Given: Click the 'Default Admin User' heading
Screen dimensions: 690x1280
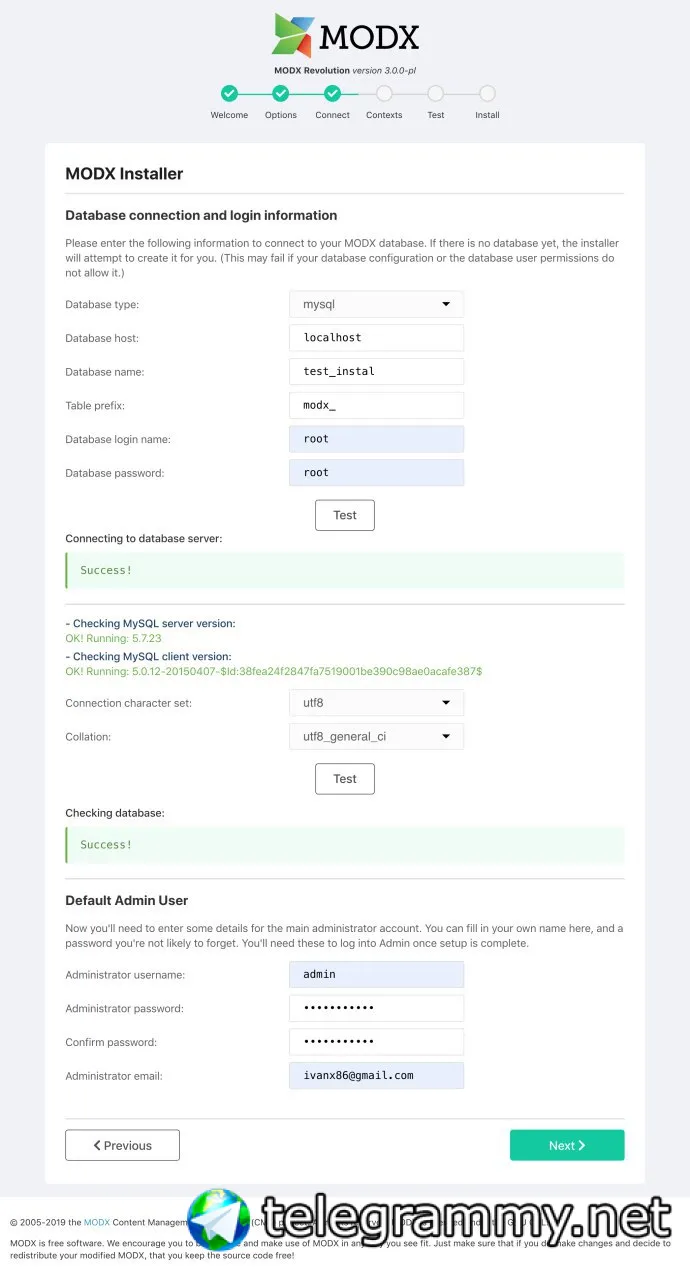Looking at the screenshot, I should [127, 900].
